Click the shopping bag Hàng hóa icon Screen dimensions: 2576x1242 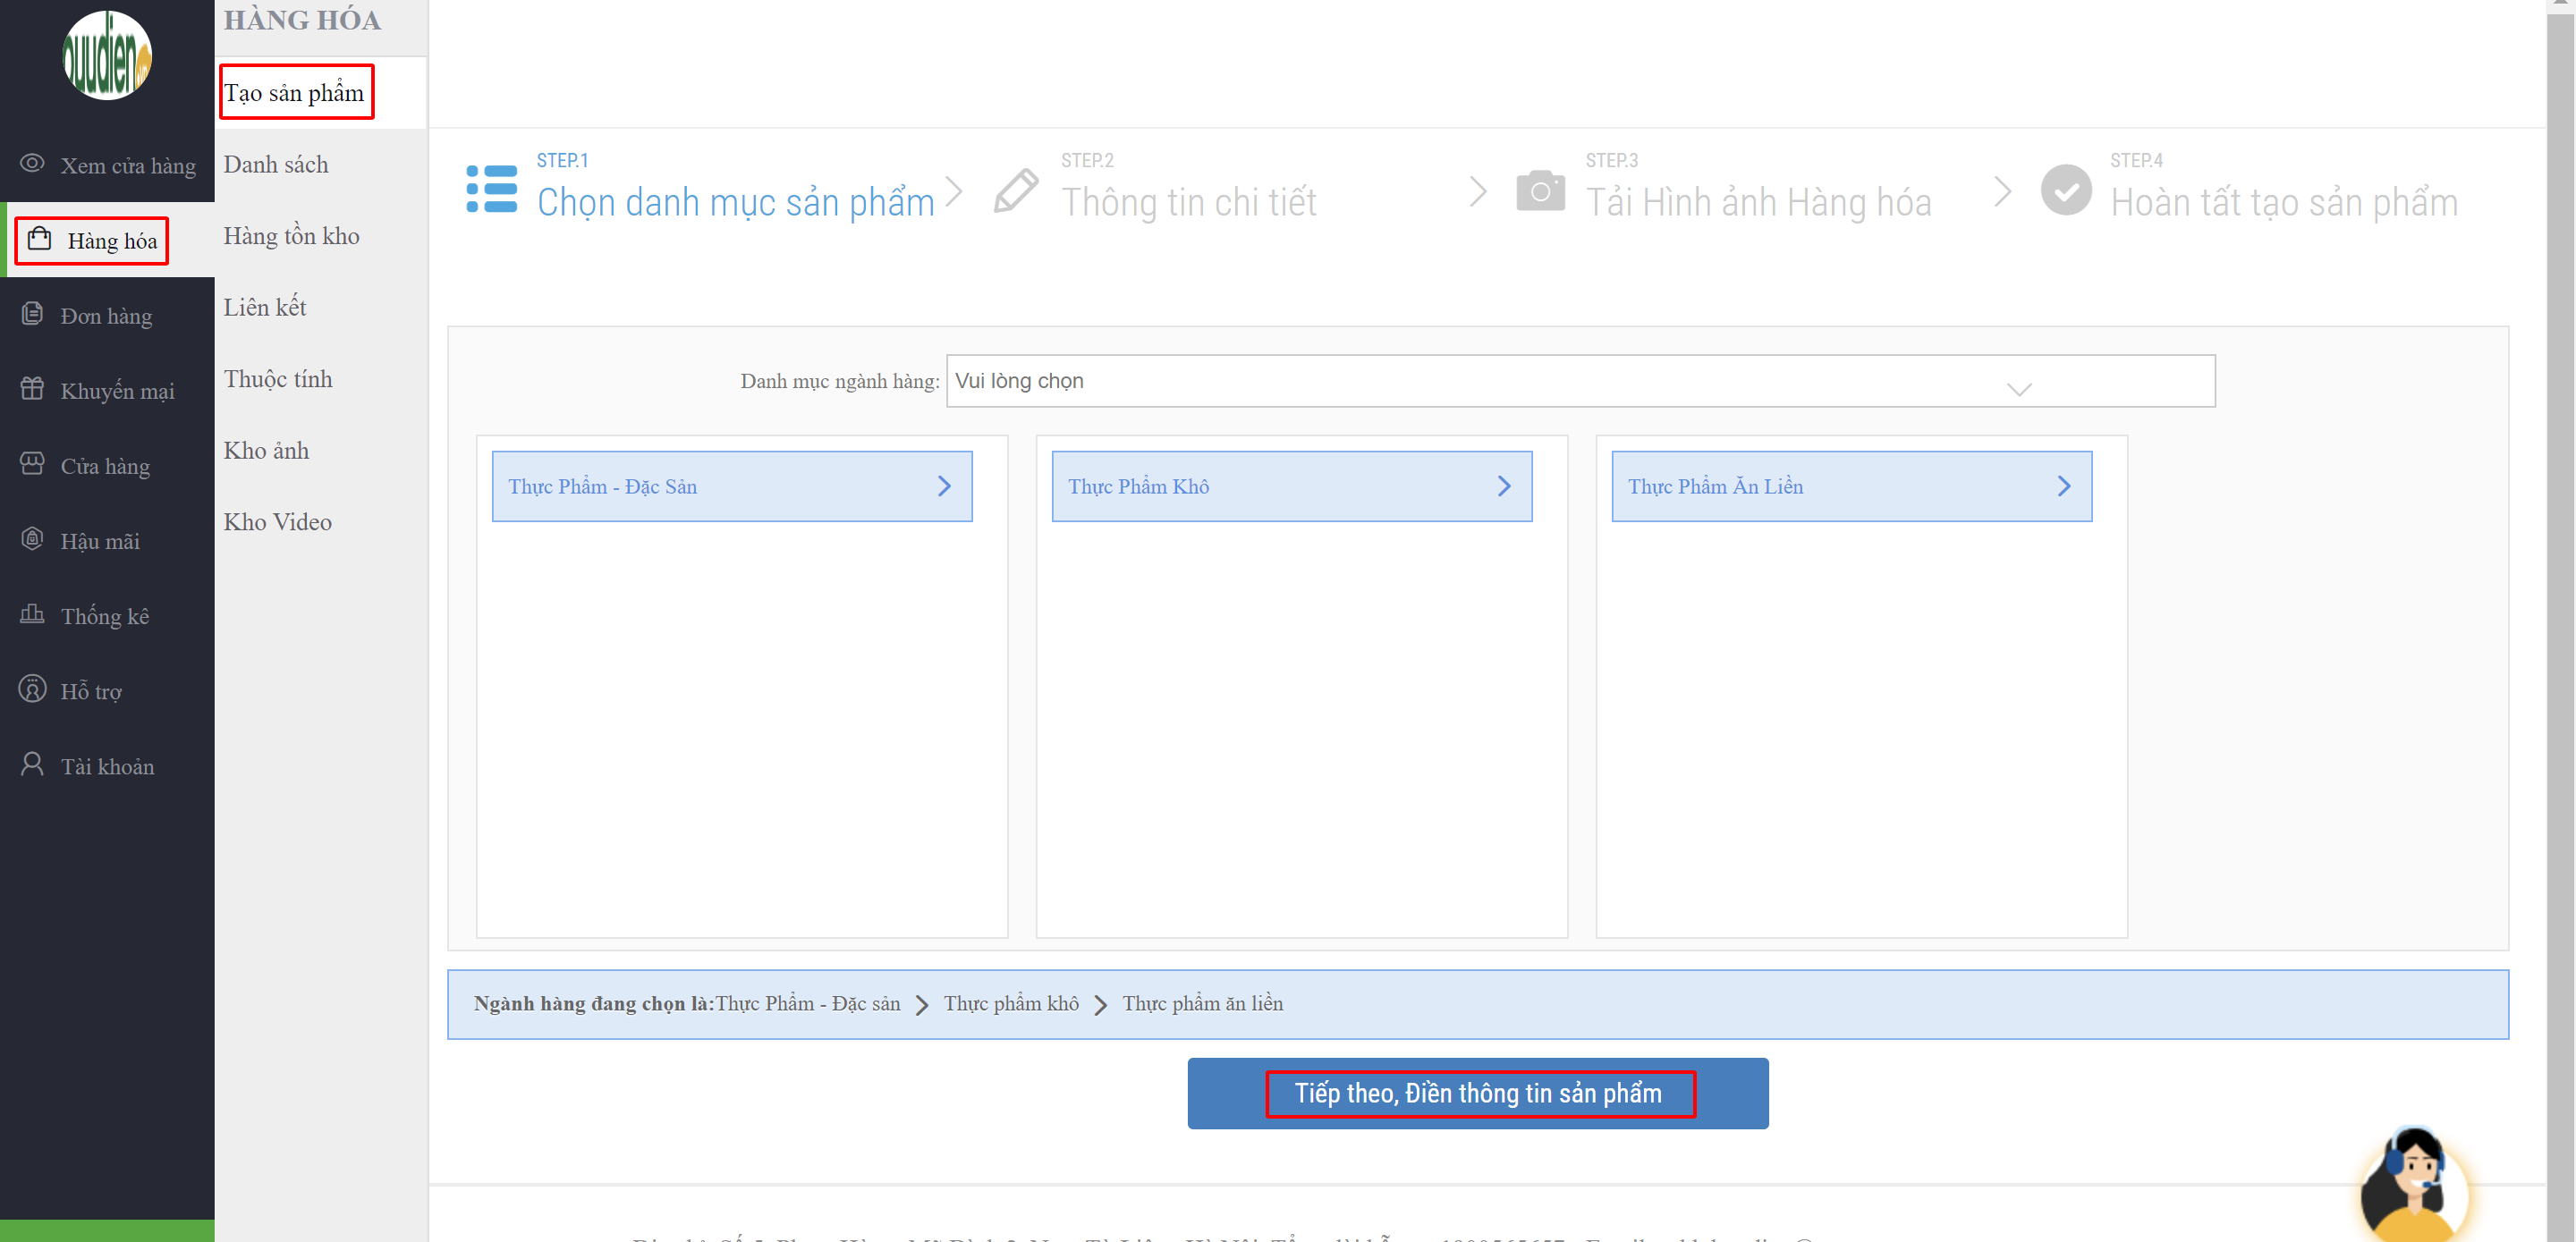[x=39, y=239]
